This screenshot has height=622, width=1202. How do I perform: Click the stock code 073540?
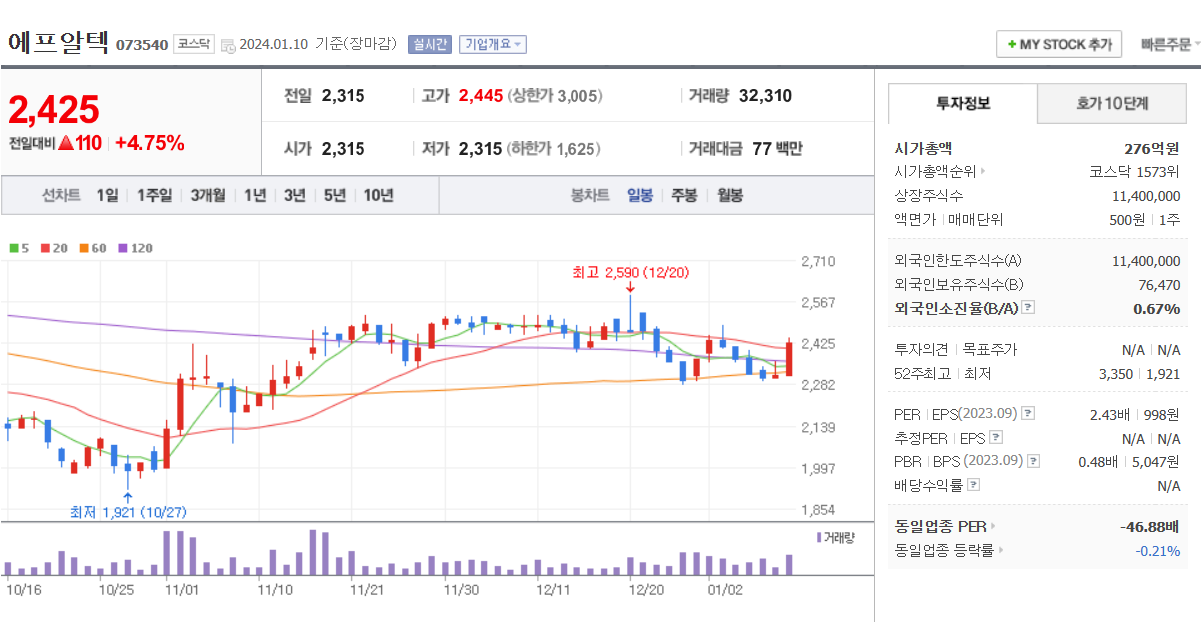click(142, 45)
